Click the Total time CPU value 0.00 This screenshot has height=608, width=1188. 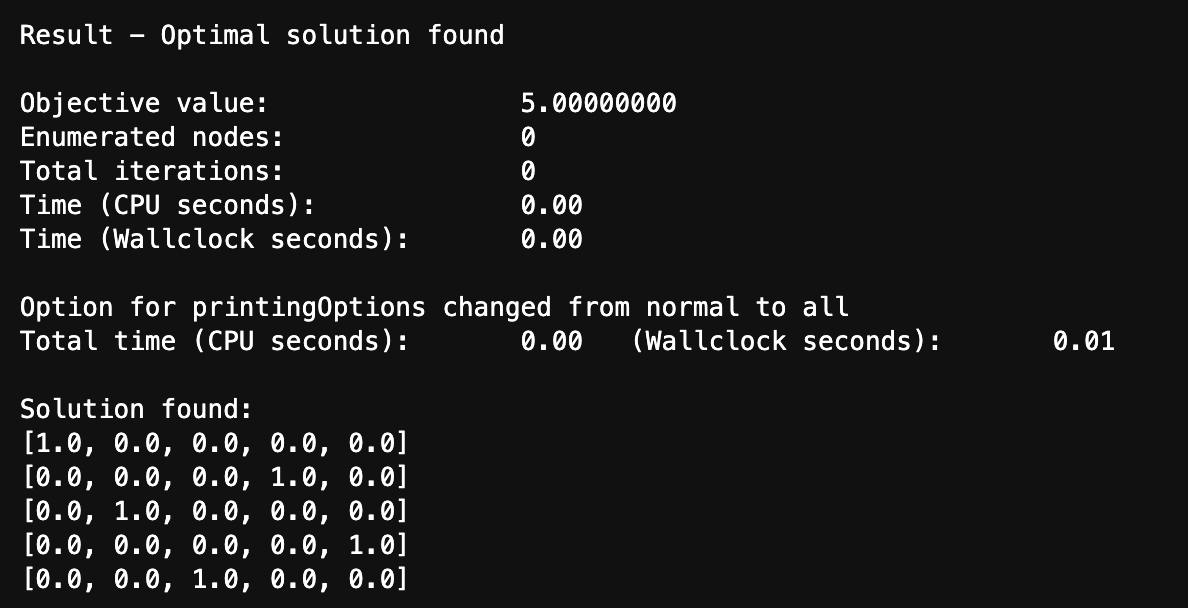pyautogui.click(x=551, y=340)
